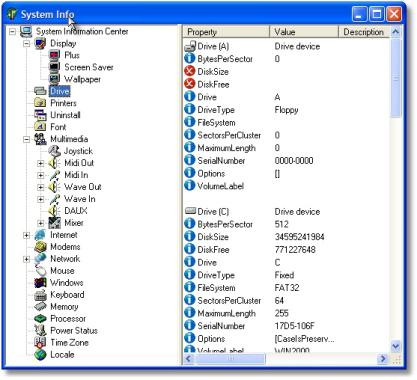Click the vertical scrollbar down arrow

[x=396, y=347]
